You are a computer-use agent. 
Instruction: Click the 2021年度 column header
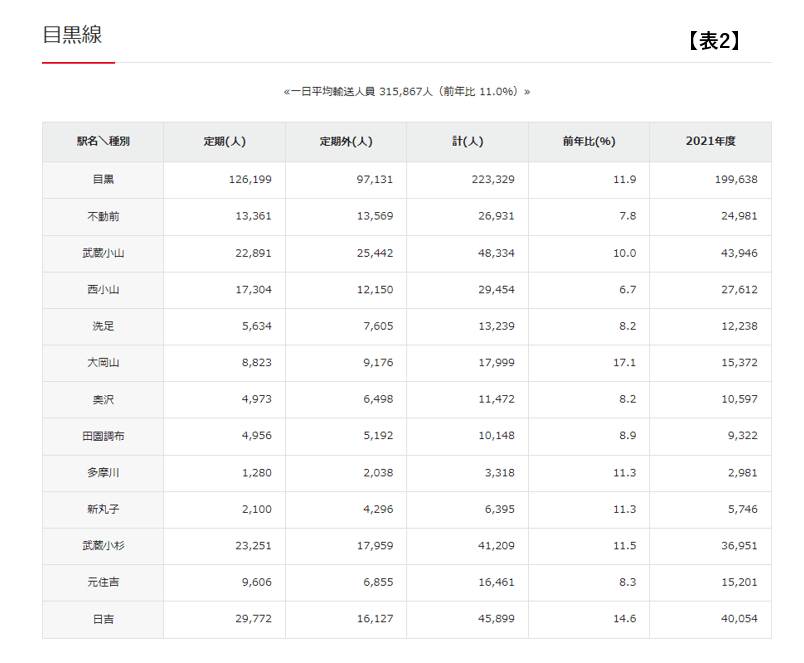710,142
